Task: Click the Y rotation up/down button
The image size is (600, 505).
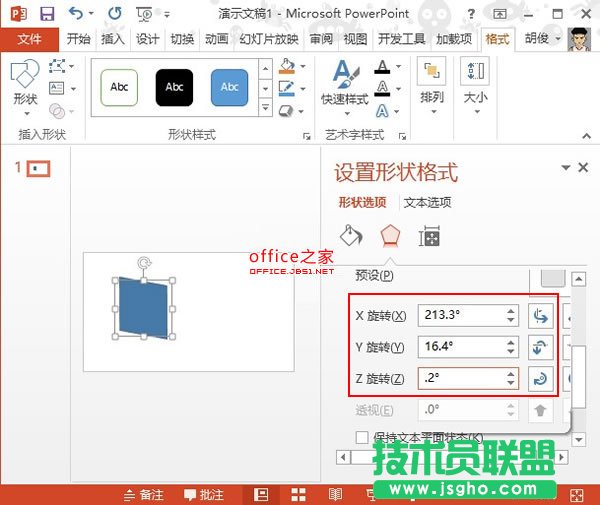Action: 541,347
